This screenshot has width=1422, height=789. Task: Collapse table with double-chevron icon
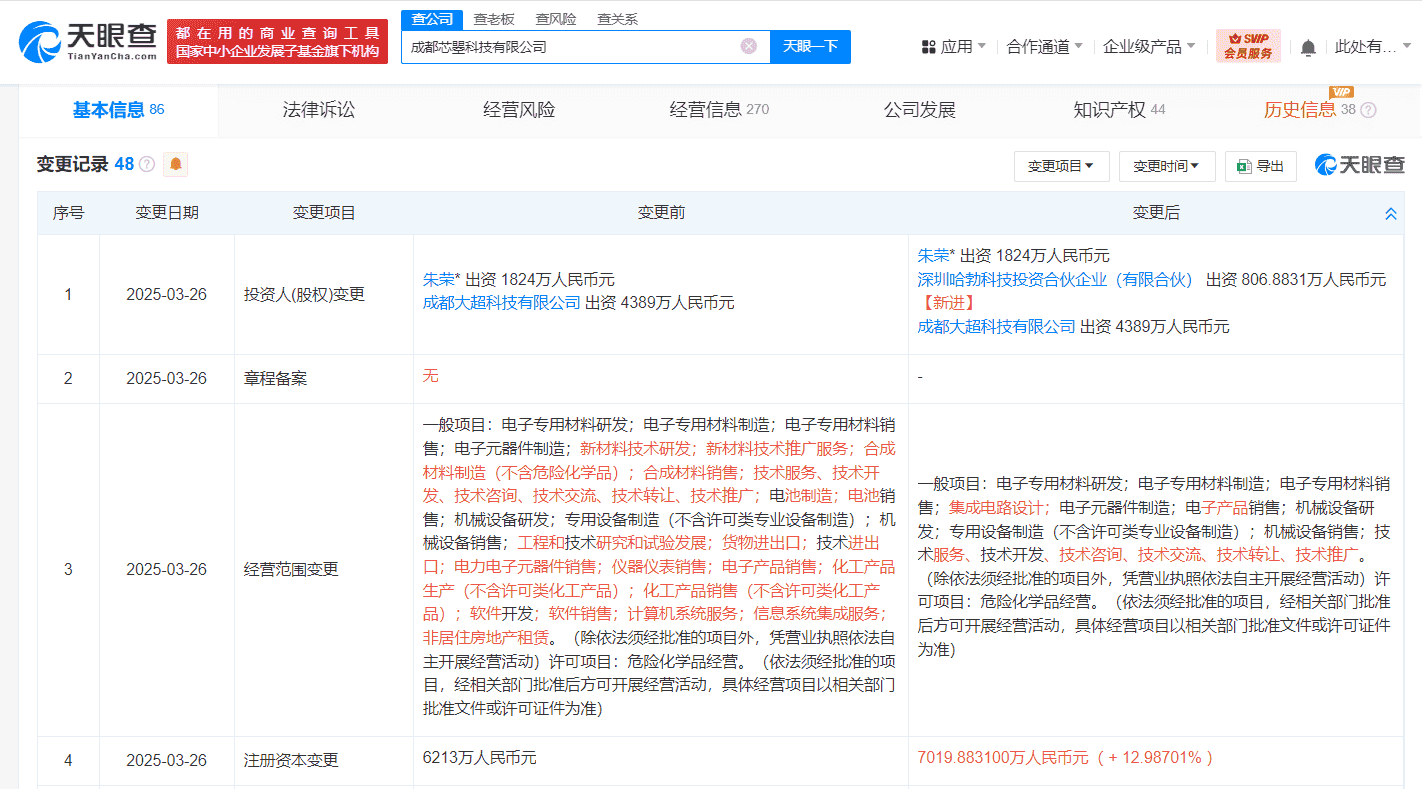[1390, 213]
